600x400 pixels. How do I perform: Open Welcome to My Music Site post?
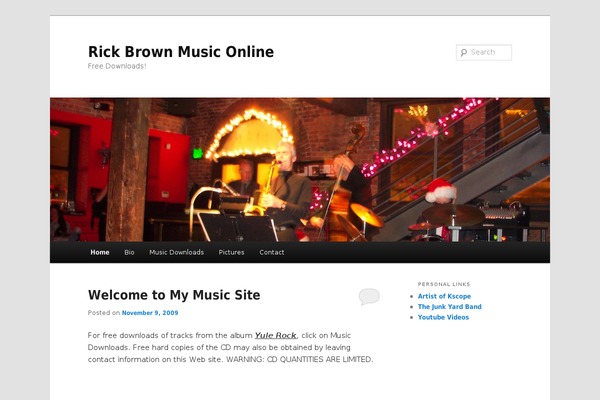[174, 295]
